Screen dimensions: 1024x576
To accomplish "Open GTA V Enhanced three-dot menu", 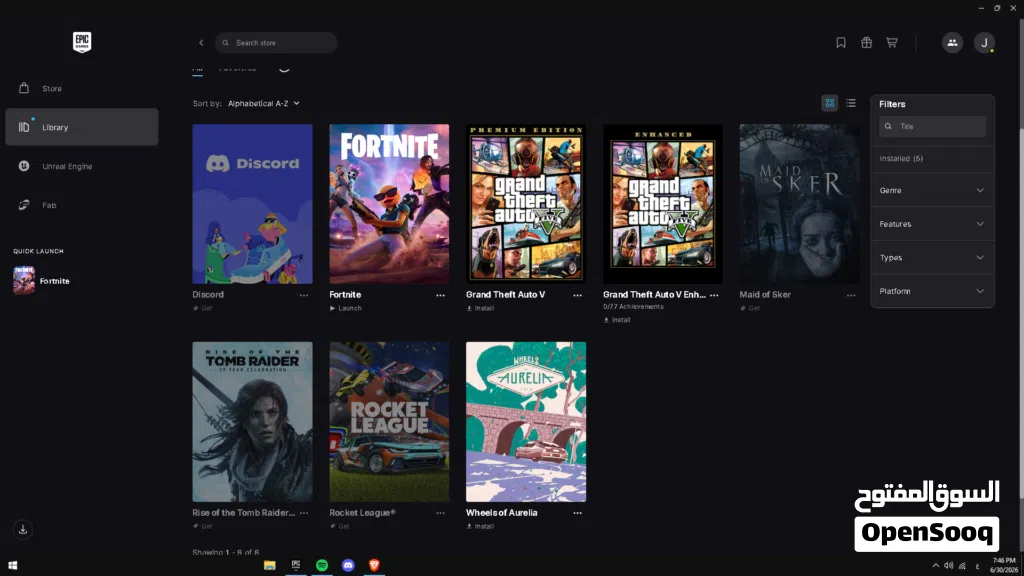I will pyautogui.click(x=714, y=295).
